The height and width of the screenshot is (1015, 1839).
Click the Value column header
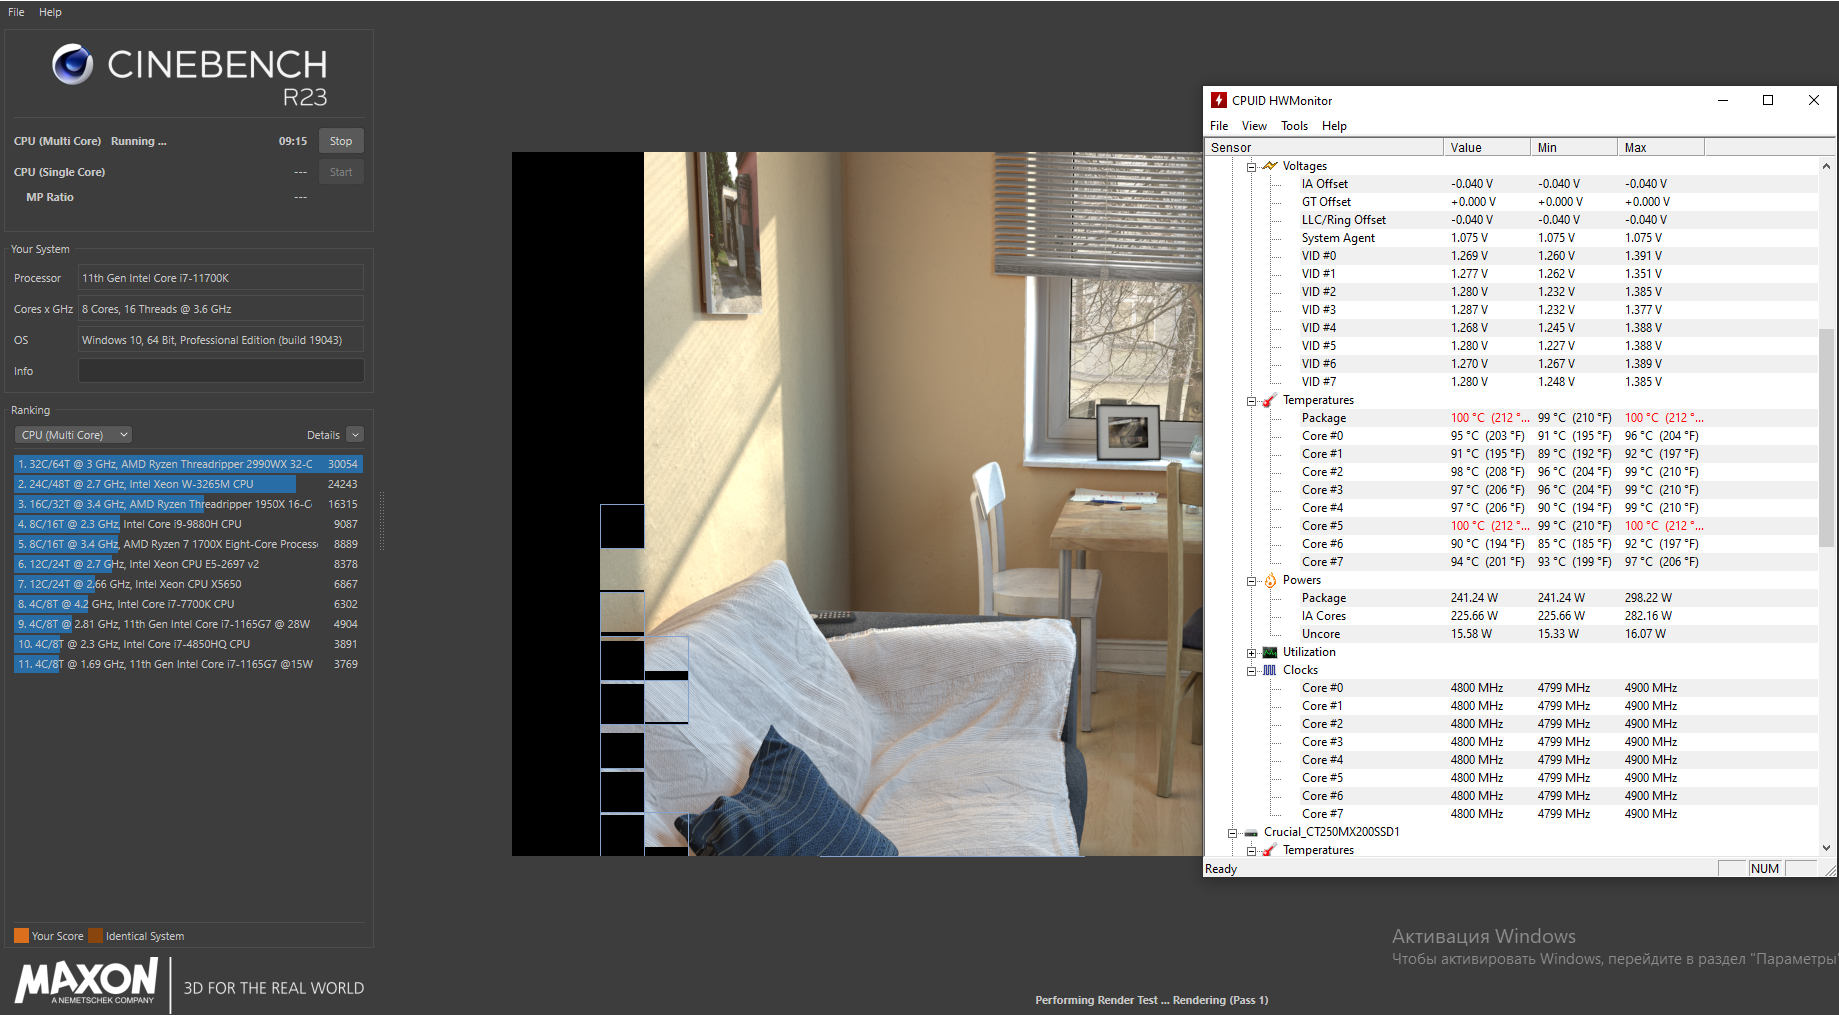pos(1486,147)
